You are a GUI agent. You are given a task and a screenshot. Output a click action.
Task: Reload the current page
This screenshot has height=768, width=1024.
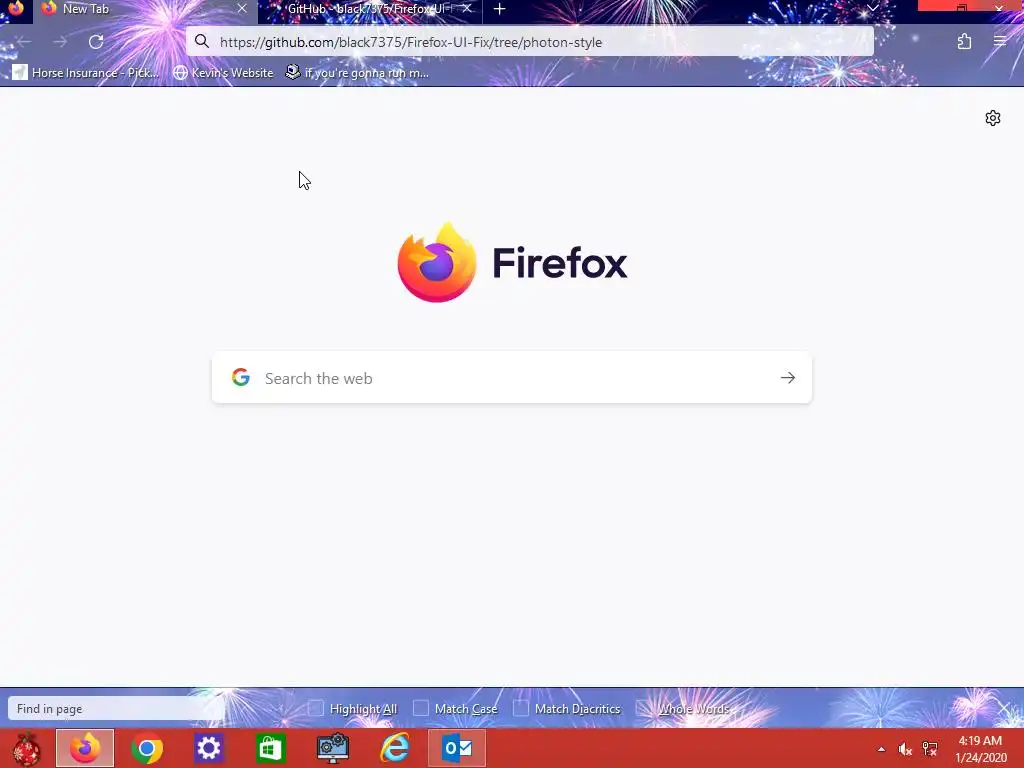[96, 42]
